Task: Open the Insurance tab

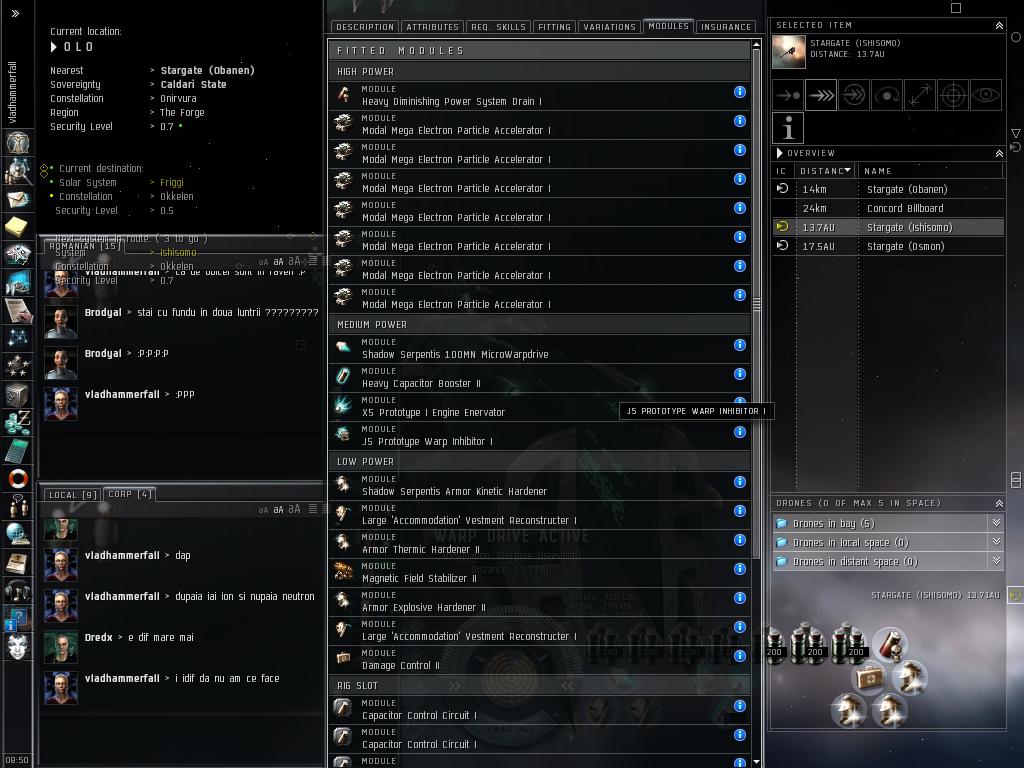Action: click(x=726, y=27)
